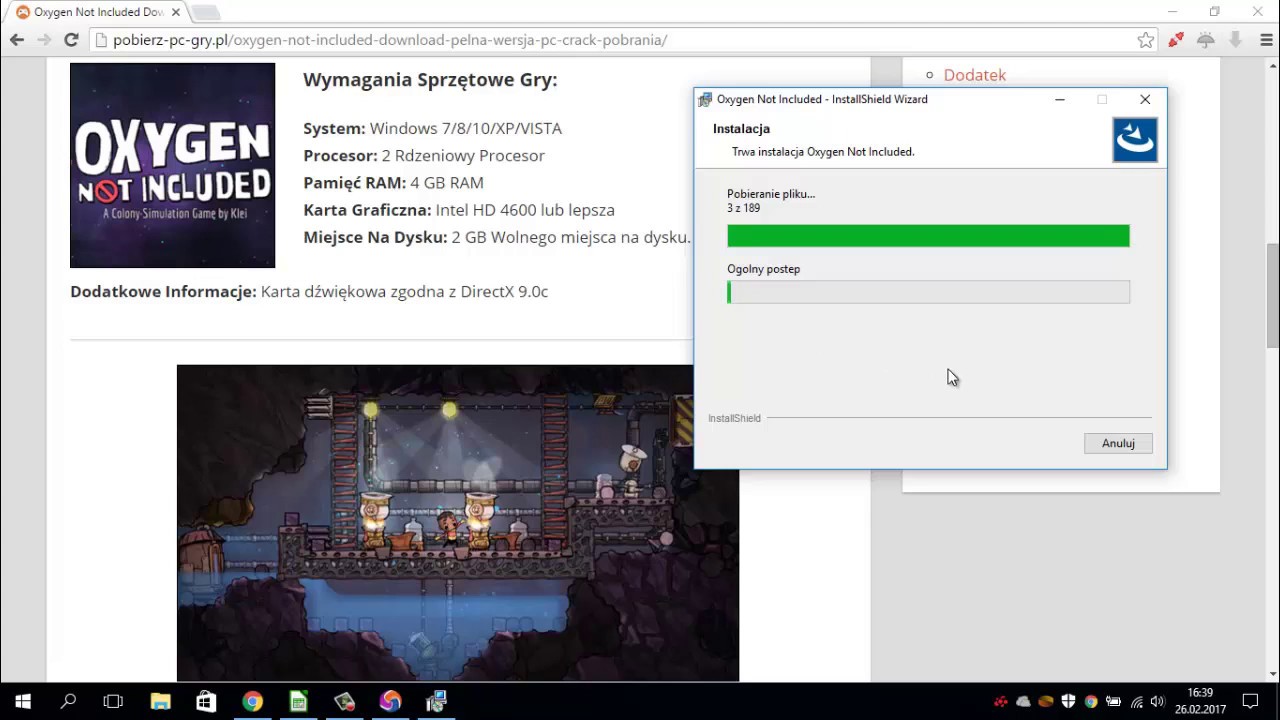Click the 'Wymagania Sprzętowe Gry:' heading
Screen dimensions: 1280x720
click(430, 80)
